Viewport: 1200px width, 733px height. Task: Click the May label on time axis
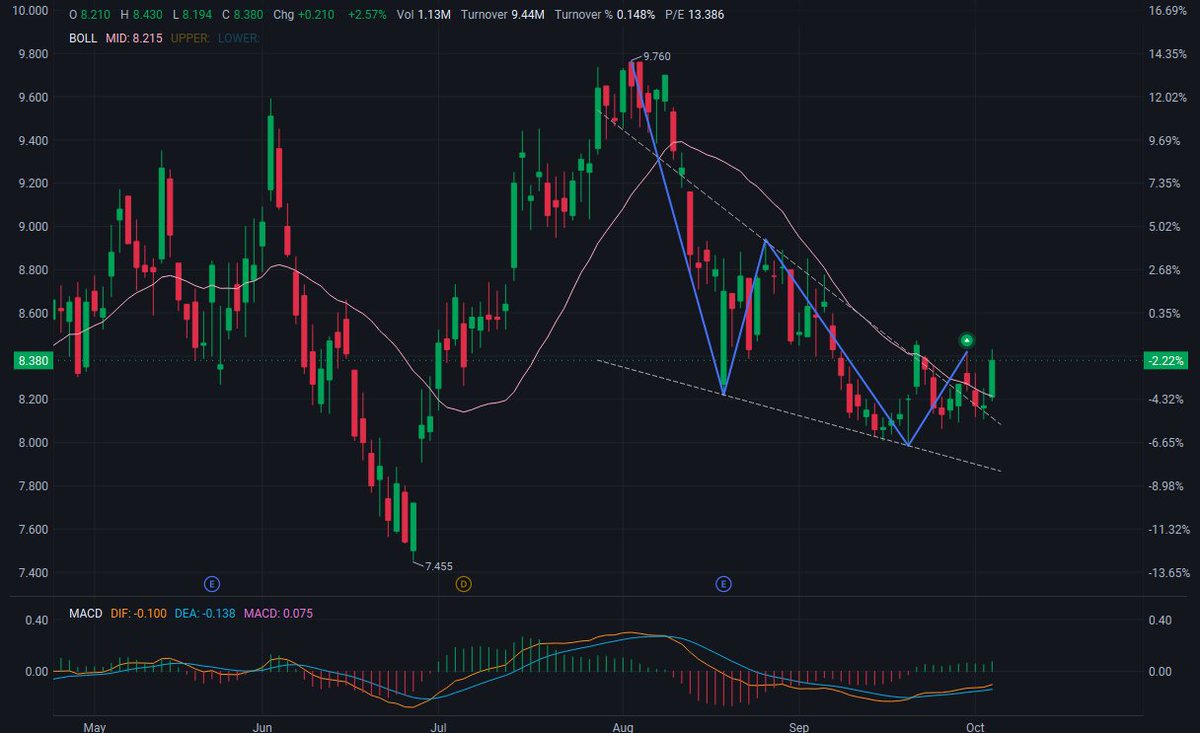(x=93, y=726)
